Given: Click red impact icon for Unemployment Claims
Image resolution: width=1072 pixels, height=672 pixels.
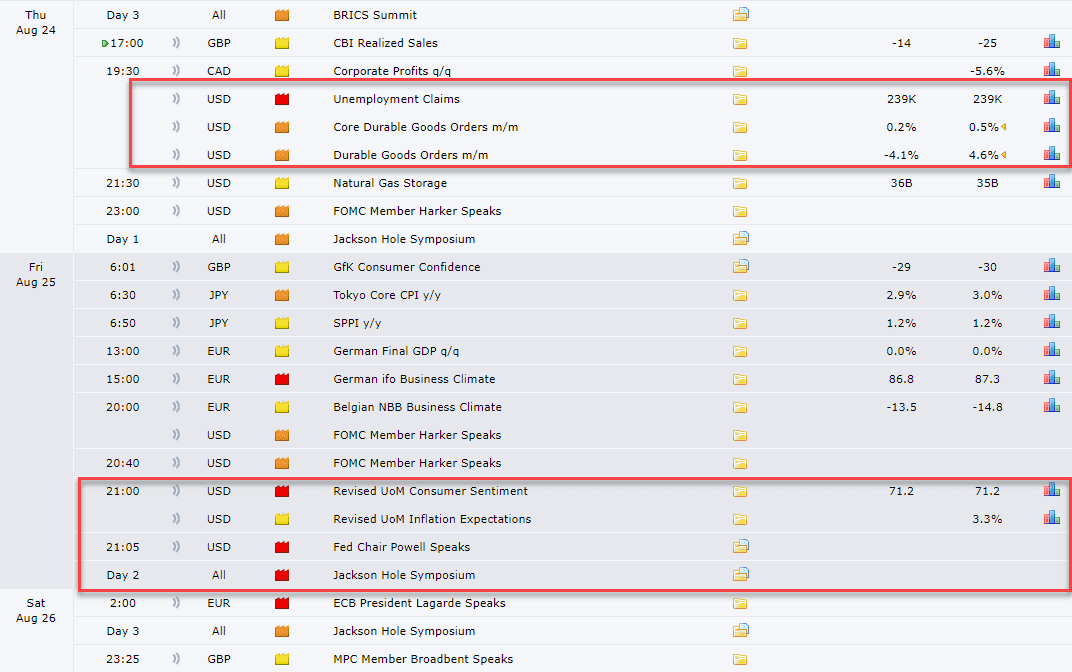Looking at the screenshot, I should pyautogui.click(x=282, y=99).
